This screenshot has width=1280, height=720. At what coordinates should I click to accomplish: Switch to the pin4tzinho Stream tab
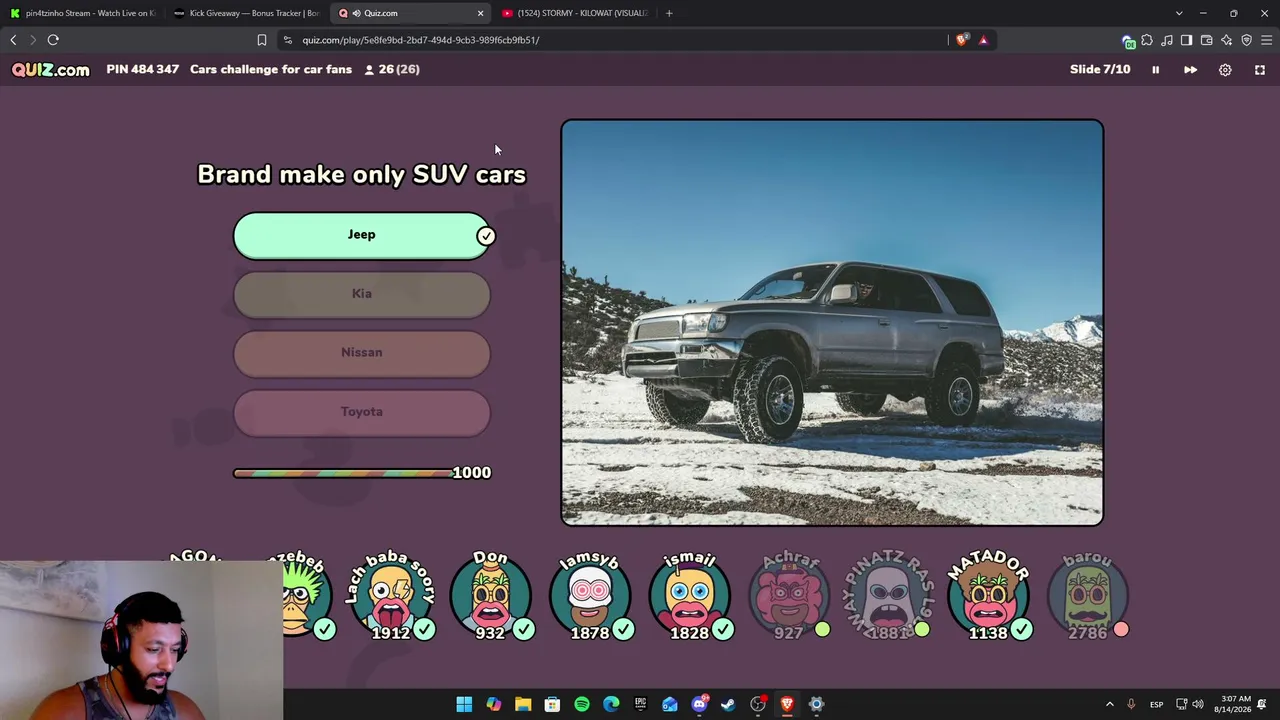(x=82, y=13)
